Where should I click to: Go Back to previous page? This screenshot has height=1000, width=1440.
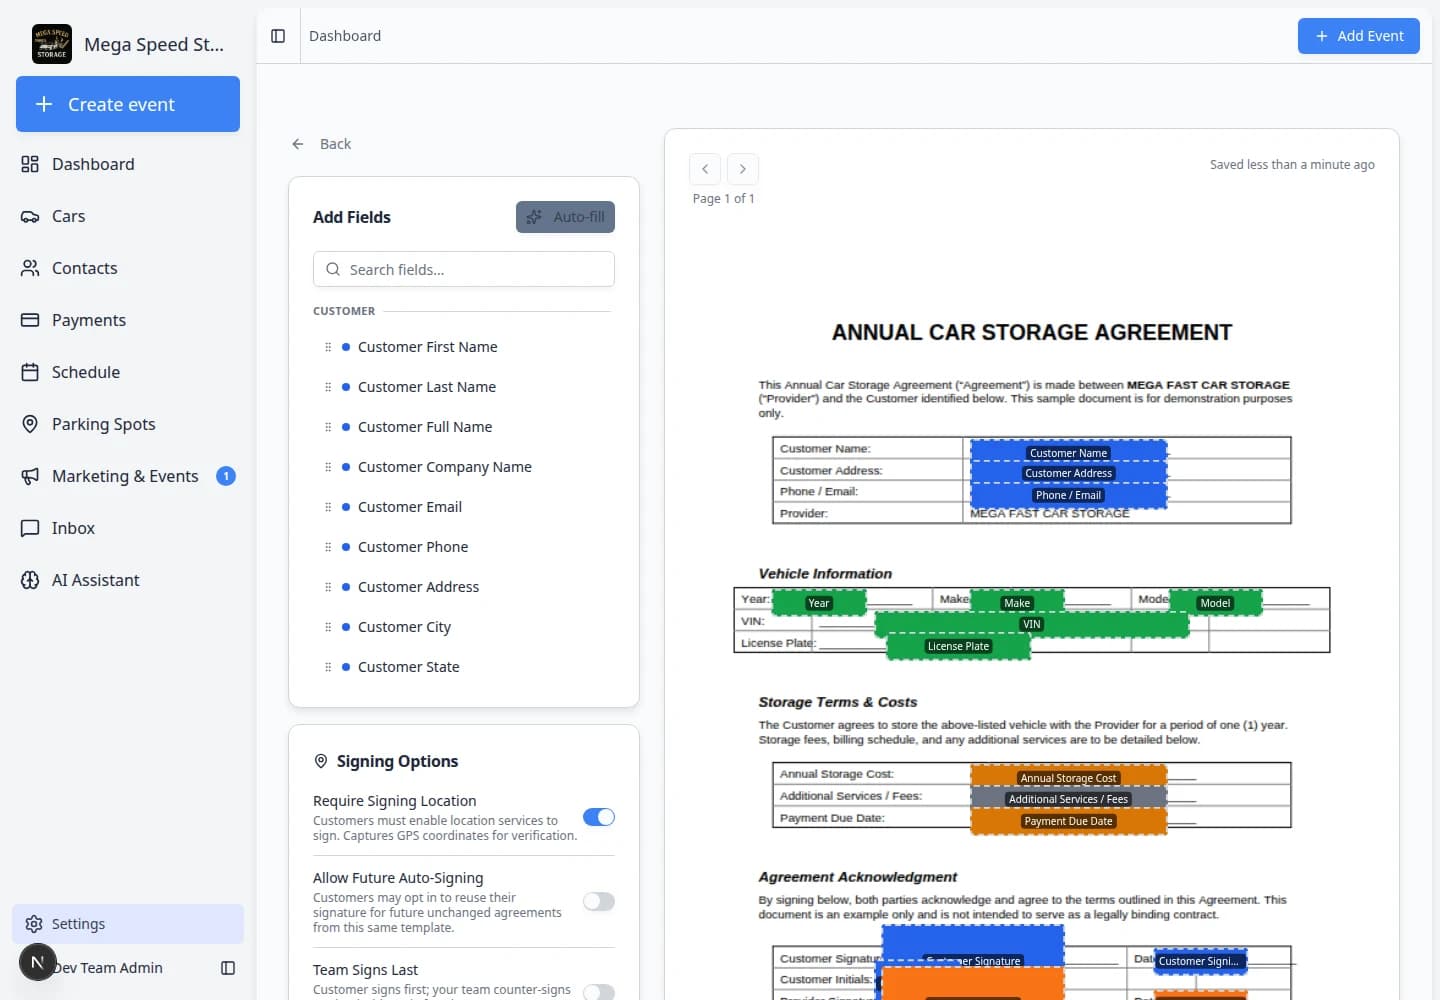tap(322, 144)
